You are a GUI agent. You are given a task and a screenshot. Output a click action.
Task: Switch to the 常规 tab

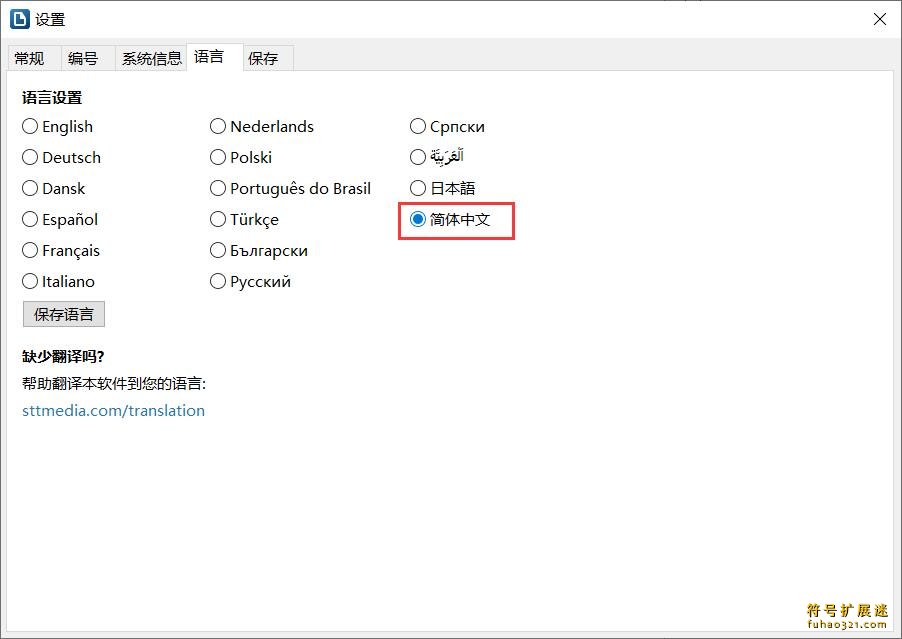tap(30, 58)
